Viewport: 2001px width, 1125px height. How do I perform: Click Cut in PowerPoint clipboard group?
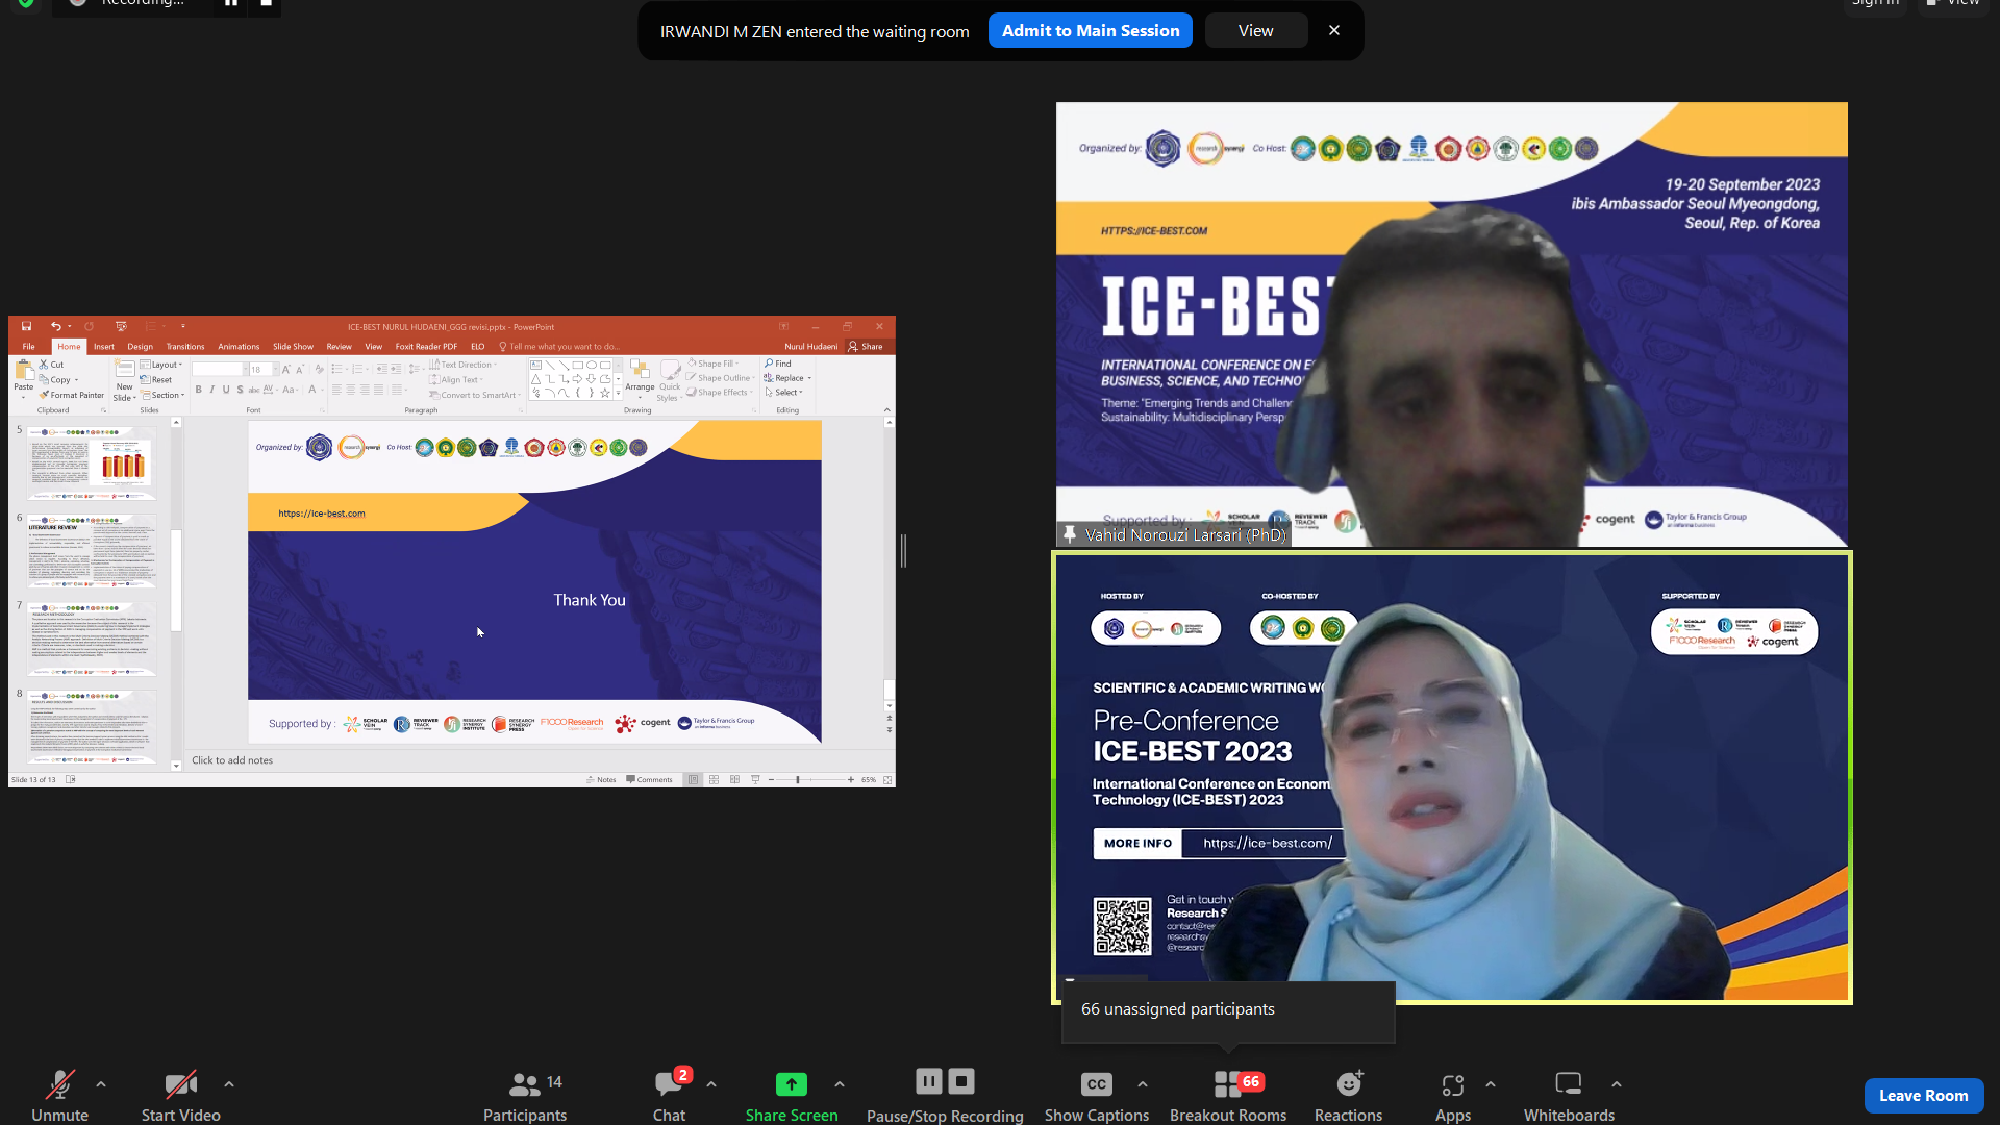pyautogui.click(x=52, y=365)
